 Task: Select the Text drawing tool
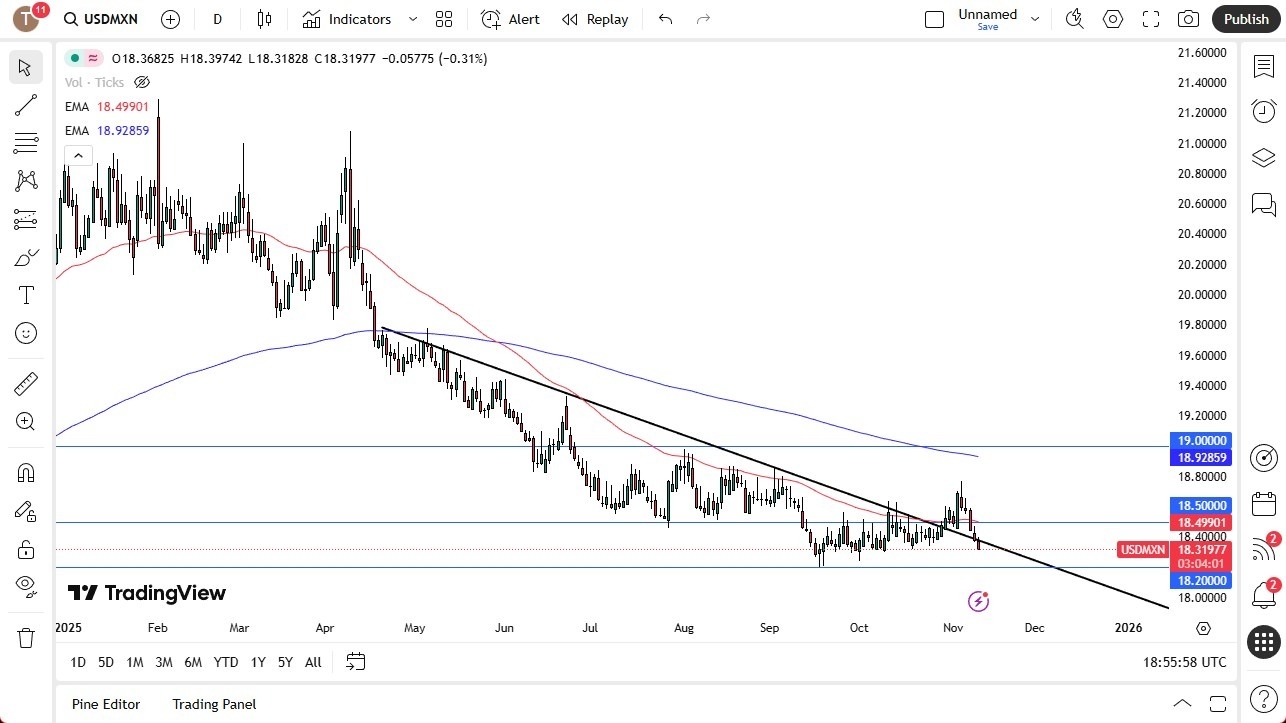tap(26, 295)
